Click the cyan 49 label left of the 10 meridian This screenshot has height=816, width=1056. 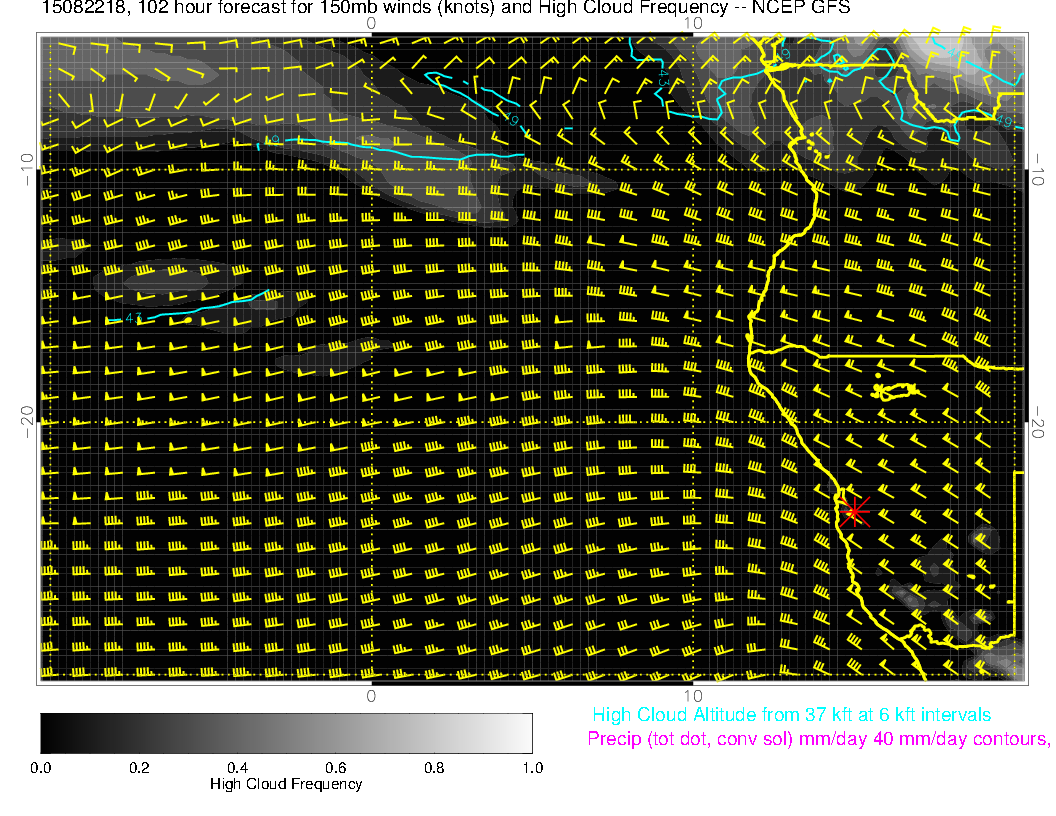coord(514,119)
